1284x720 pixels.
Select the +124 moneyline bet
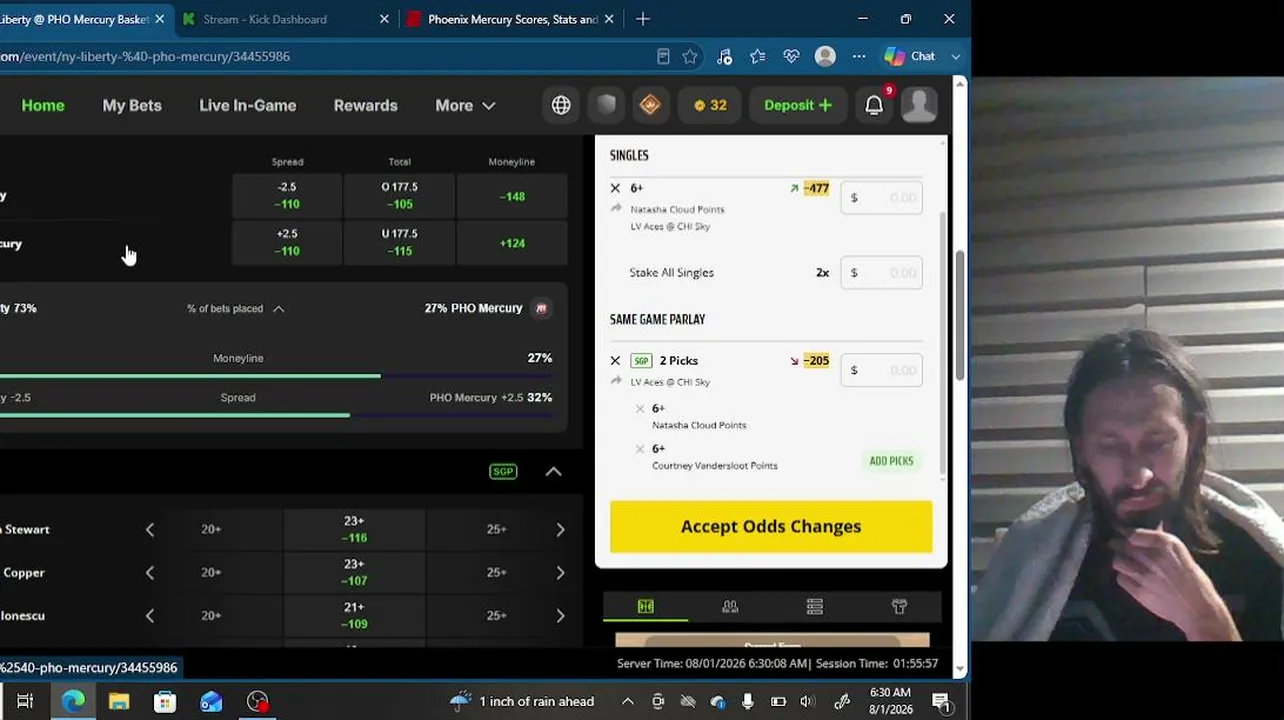click(512, 243)
